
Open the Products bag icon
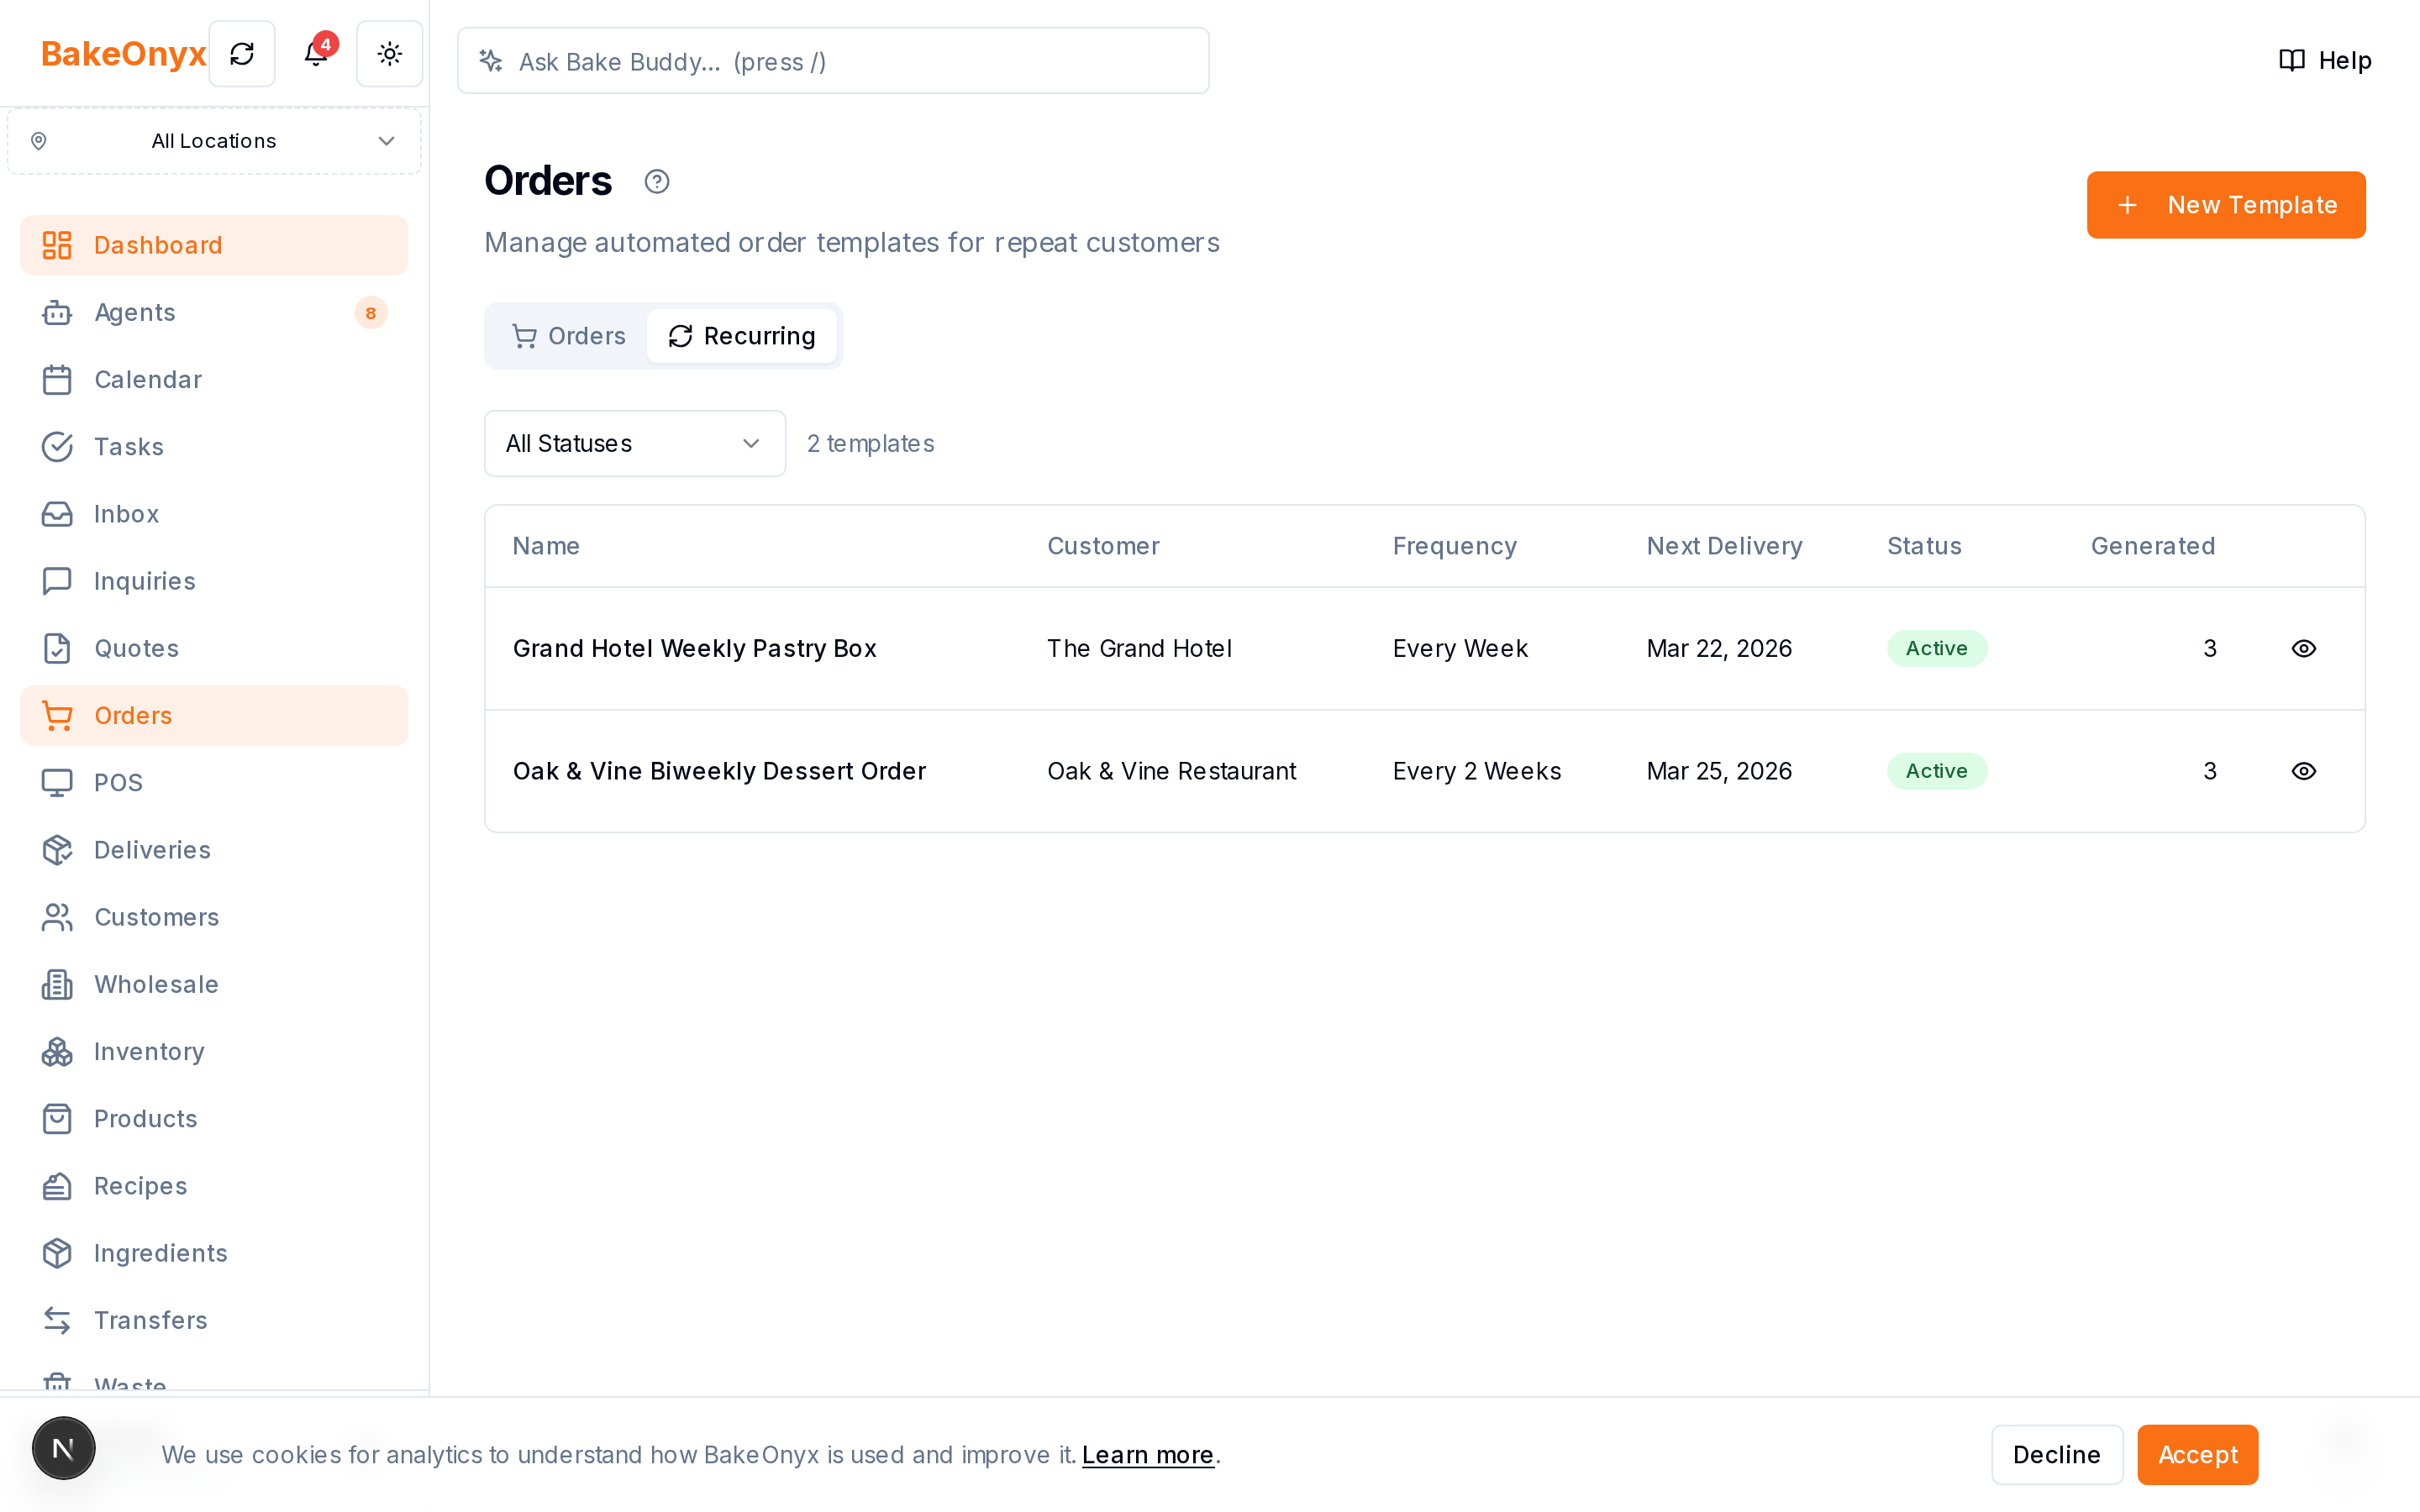tap(57, 1119)
